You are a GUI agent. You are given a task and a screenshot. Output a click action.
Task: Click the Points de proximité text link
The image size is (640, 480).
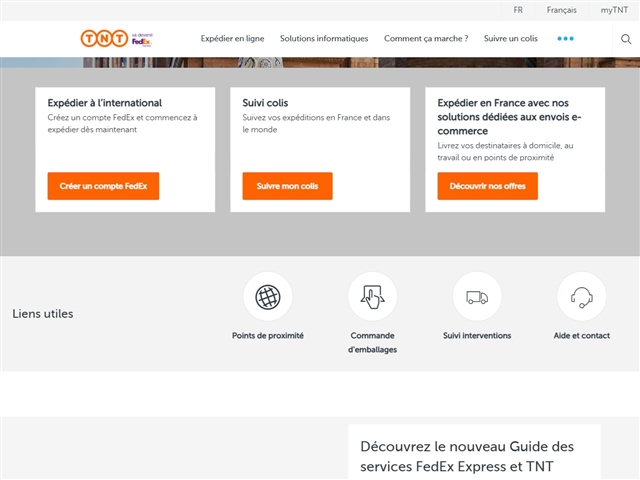[268, 336]
